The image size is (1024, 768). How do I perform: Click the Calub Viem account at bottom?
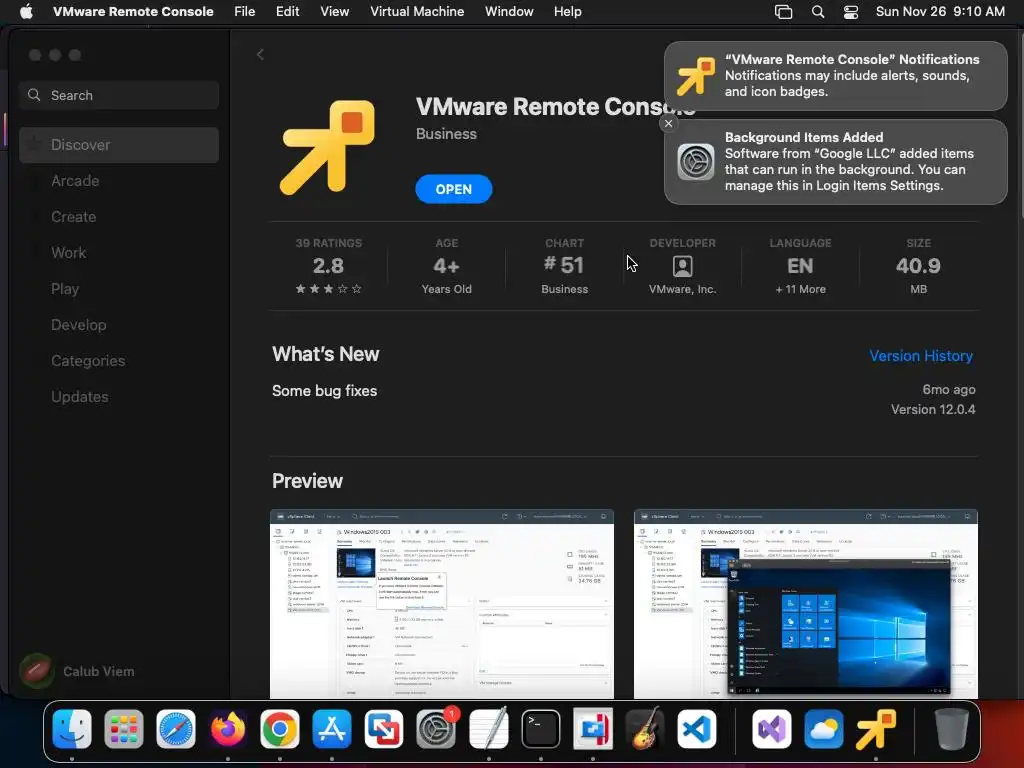coord(77,671)
